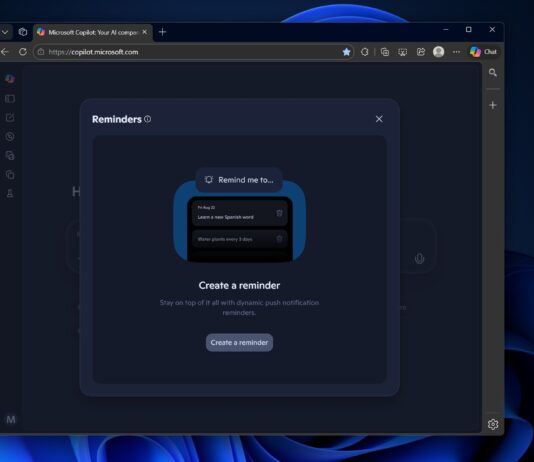
Task: Open the Collections toolbar icon
Action: [385, 52]
